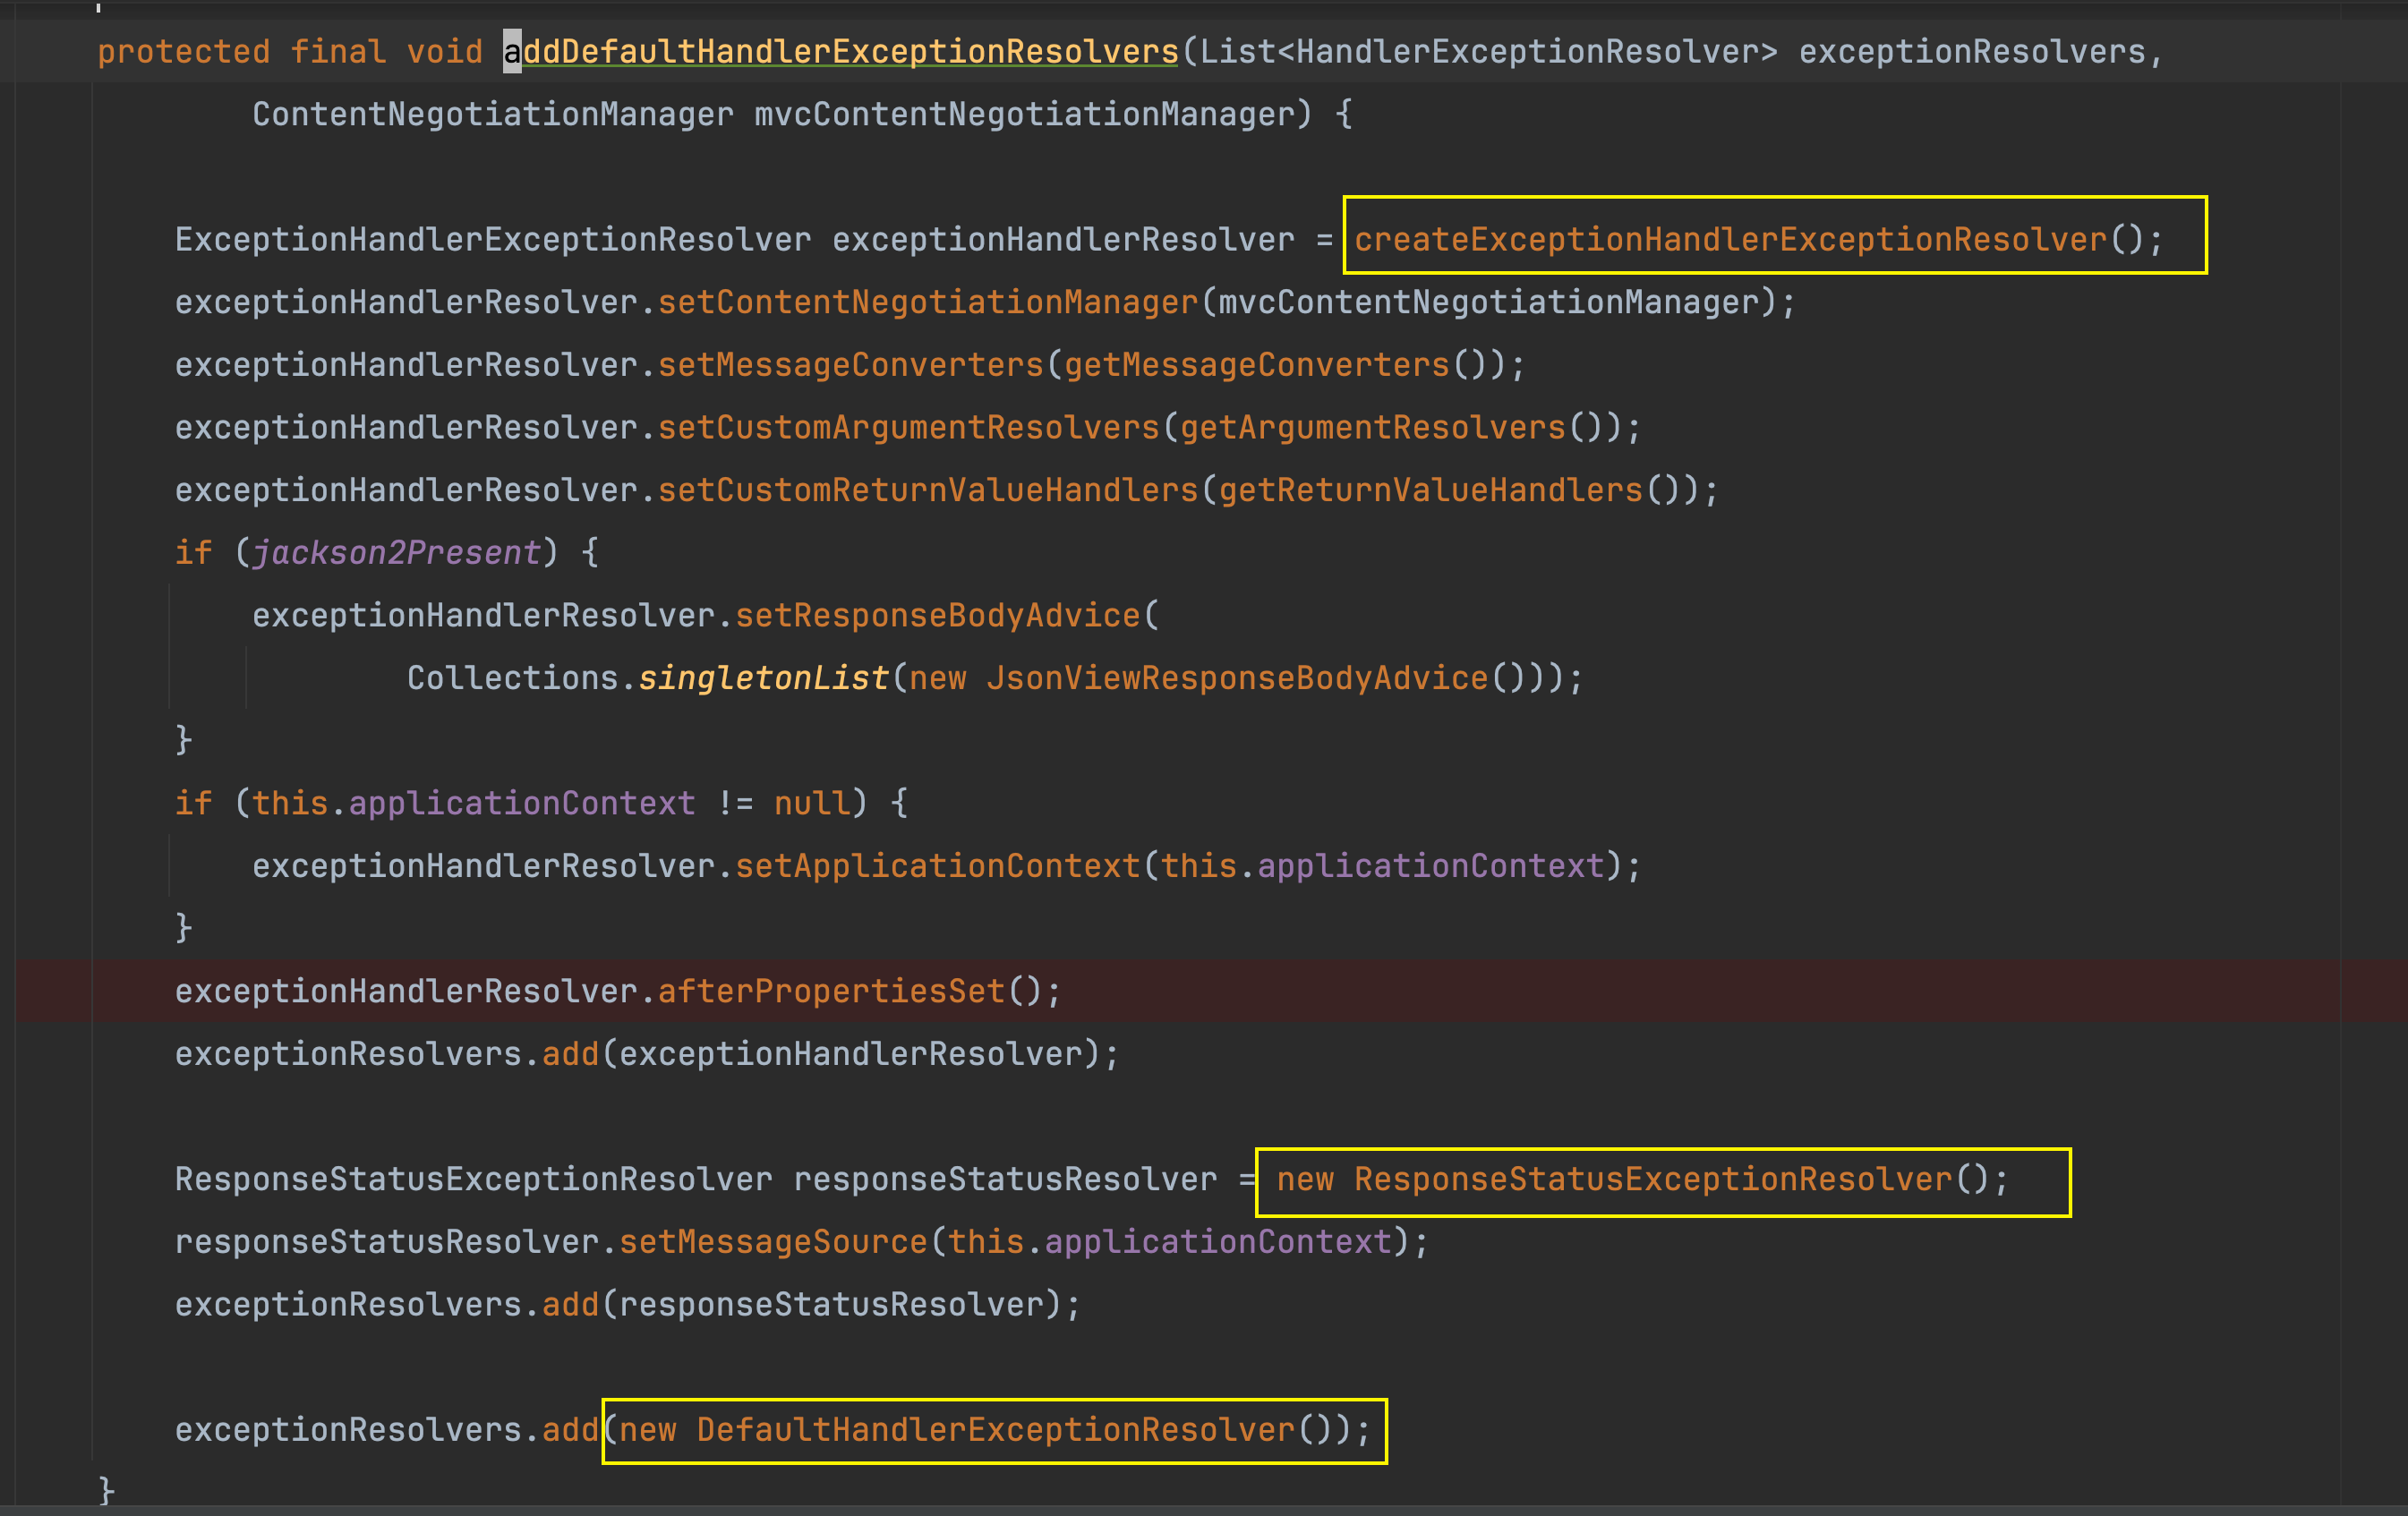The width and height of the screenshot is (2408, 1516).
Task: Click the 'protected' keyword in method signature
Action: (184, 51)
